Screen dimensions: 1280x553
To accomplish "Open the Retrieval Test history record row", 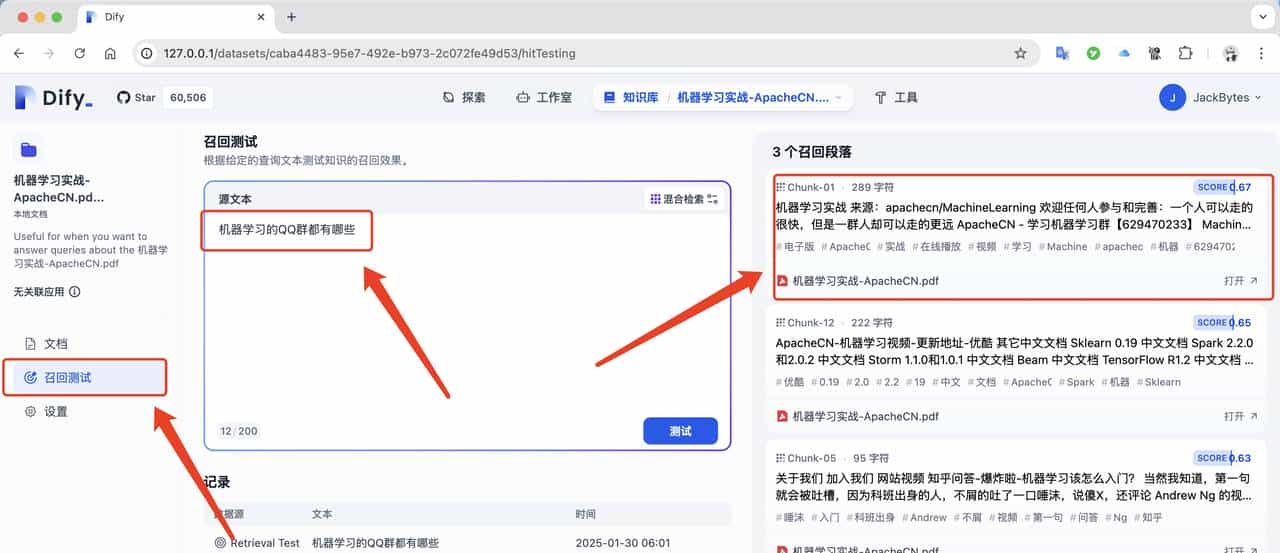I will 467,543.
